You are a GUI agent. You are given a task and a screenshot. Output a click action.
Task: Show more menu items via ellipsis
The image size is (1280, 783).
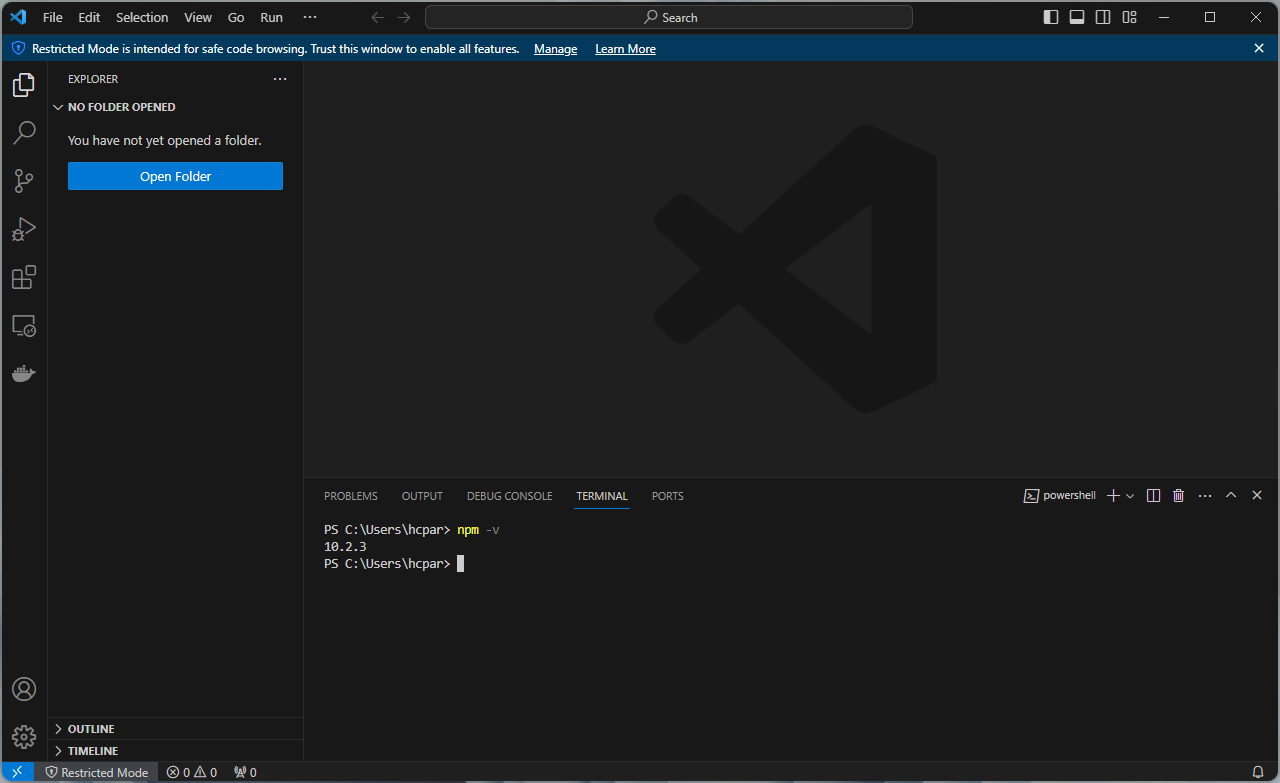[x=310, y=17]
